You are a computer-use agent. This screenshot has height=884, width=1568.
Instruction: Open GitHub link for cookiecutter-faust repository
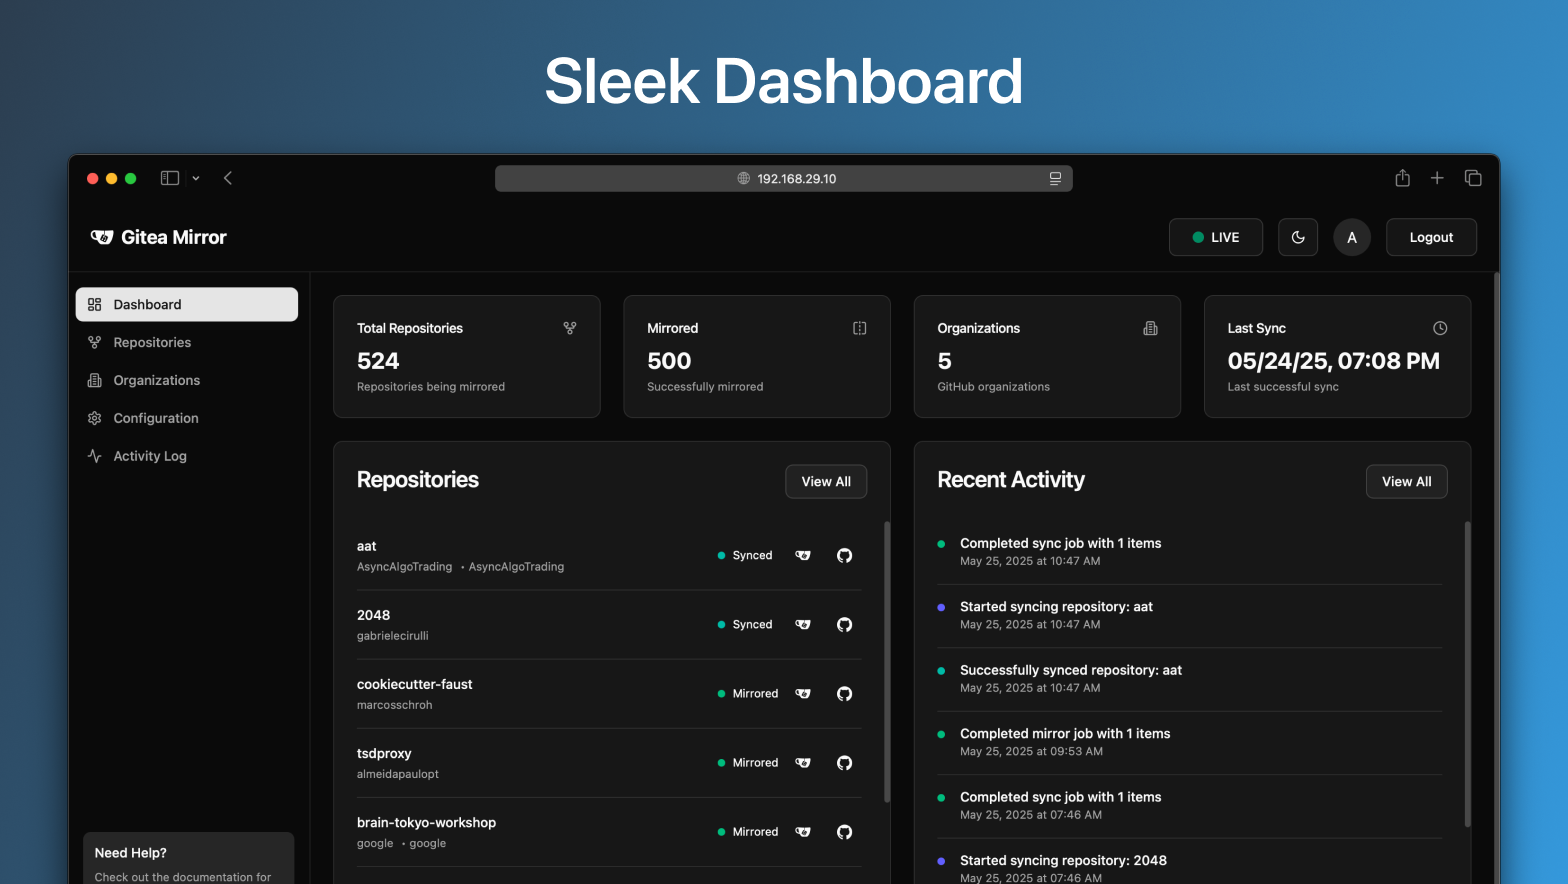click(x=844, y=694)
